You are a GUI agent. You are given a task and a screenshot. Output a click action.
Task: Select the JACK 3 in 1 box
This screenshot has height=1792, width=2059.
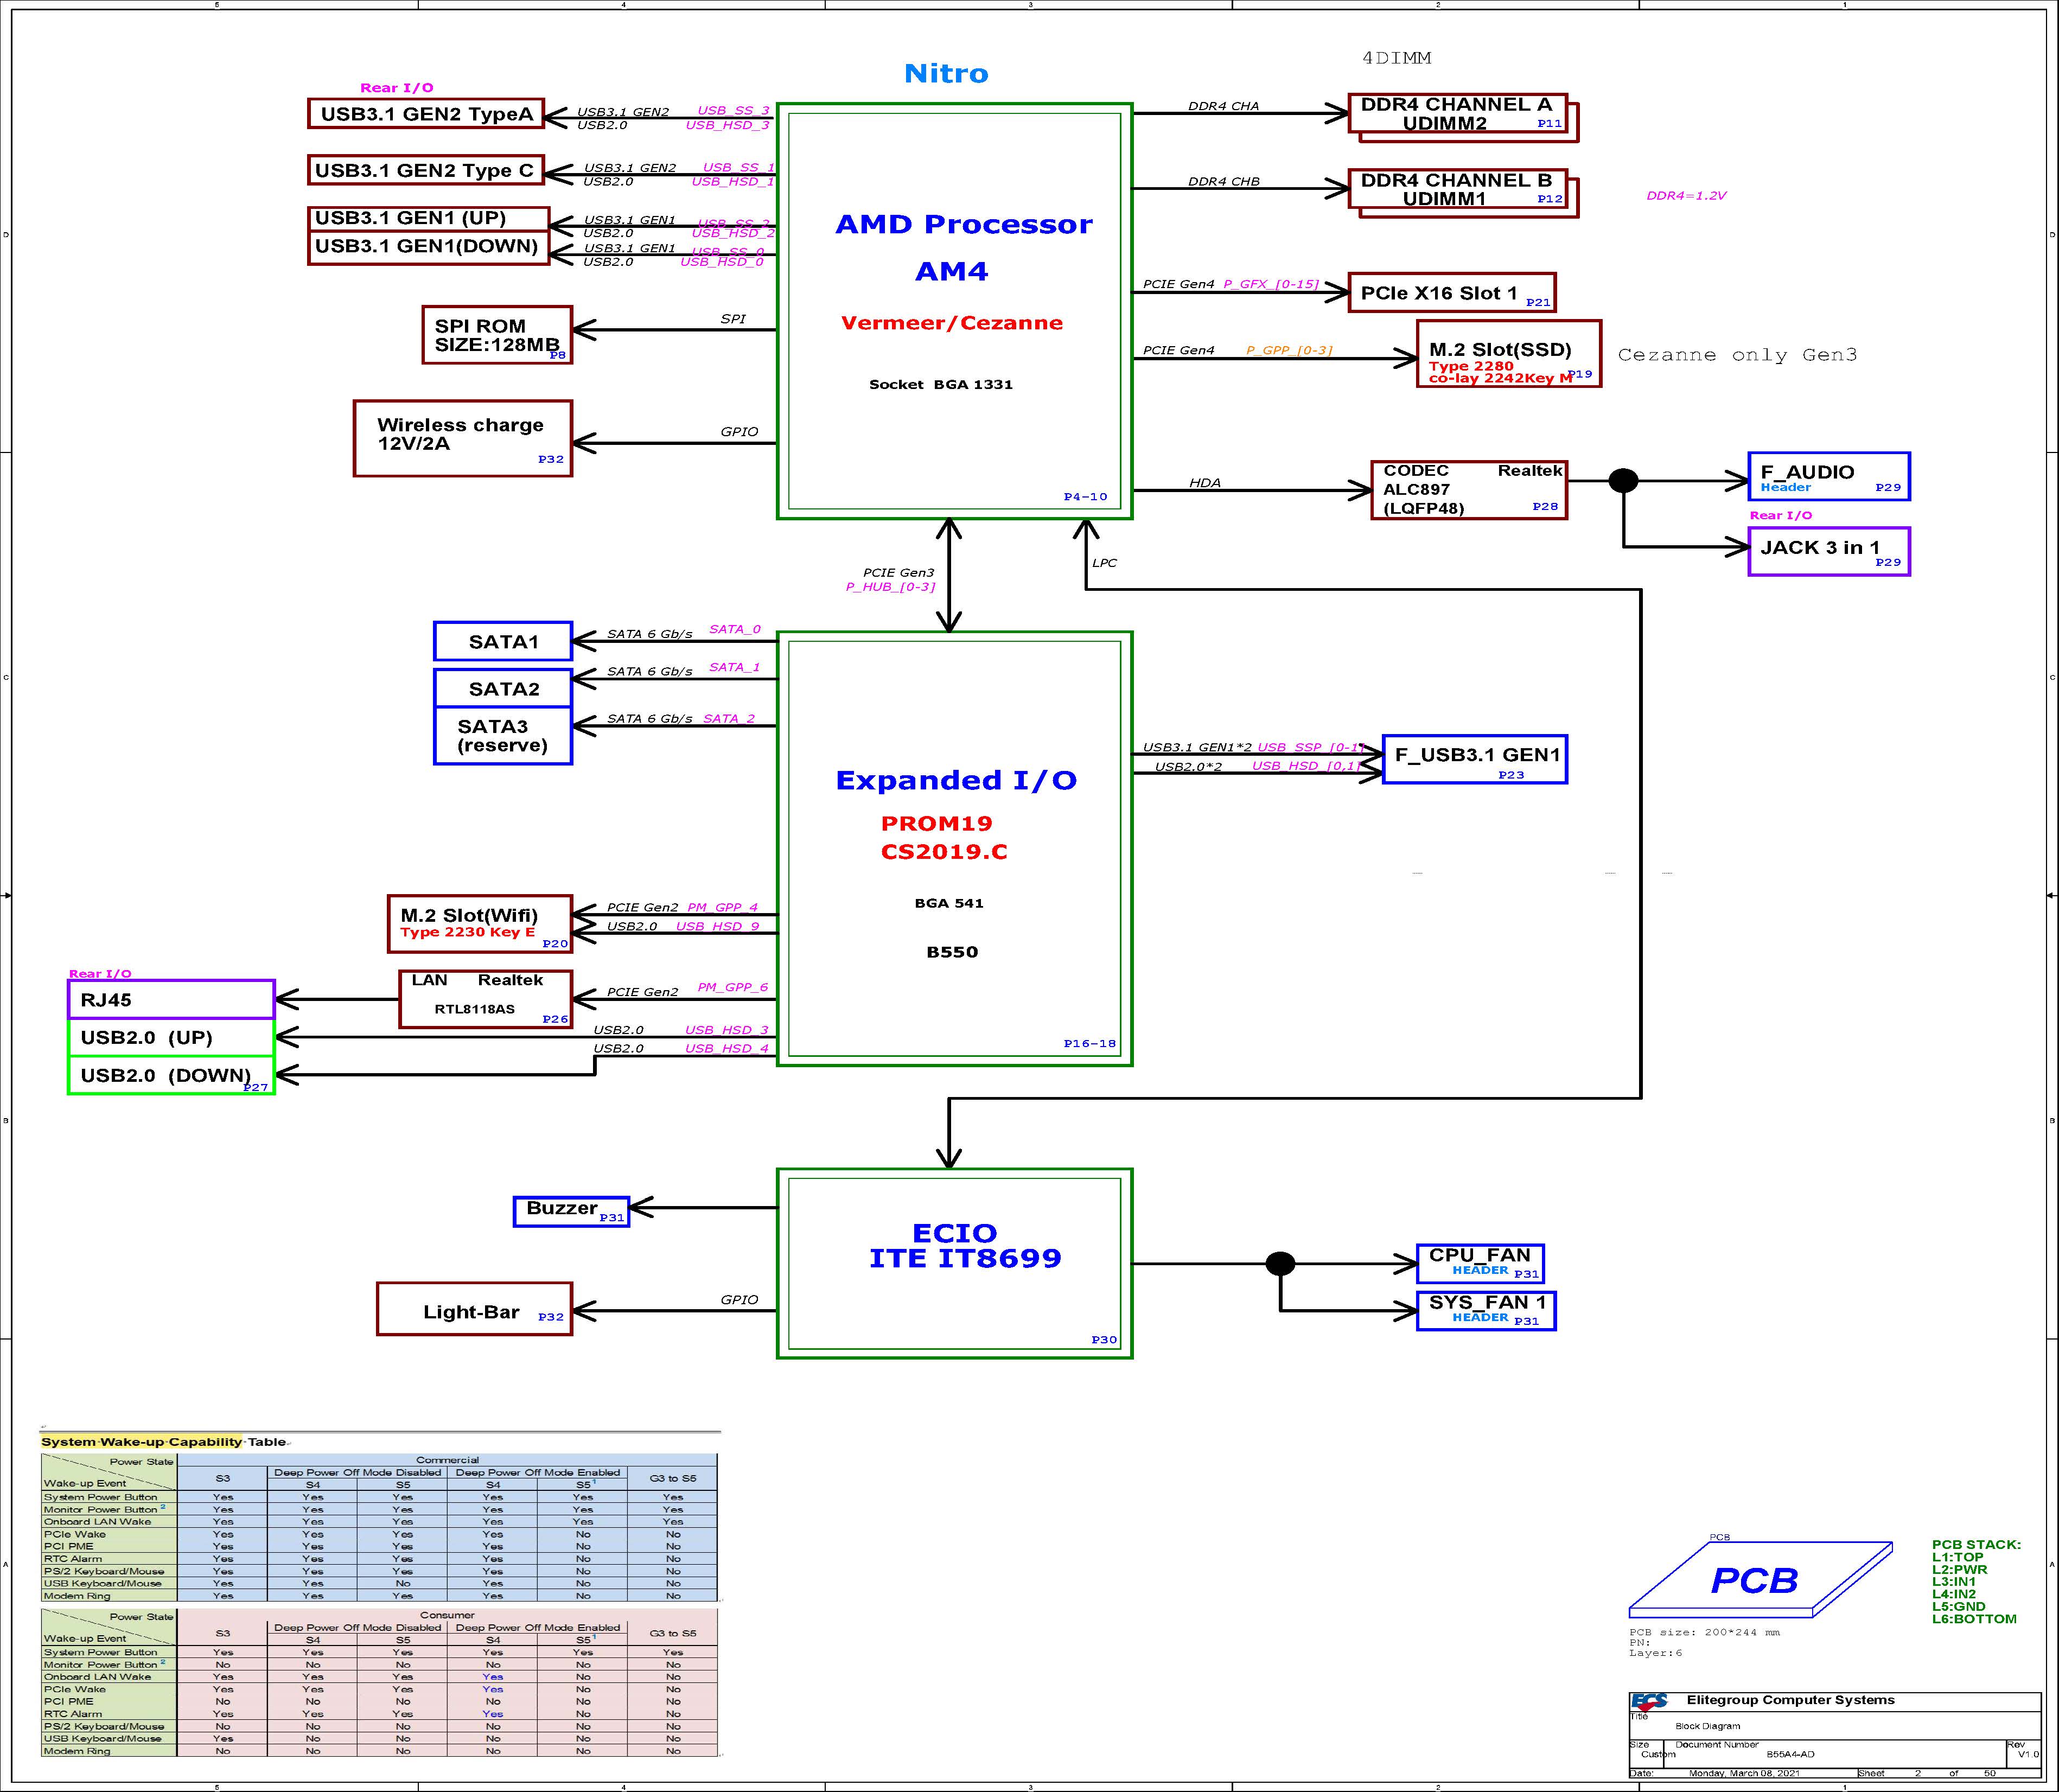pos(1829,551)
